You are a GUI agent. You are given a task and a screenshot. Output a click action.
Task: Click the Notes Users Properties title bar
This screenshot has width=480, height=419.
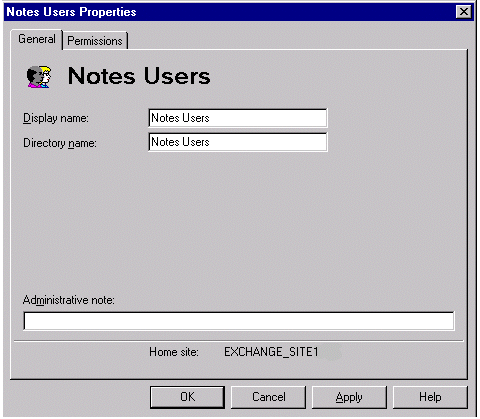tap(230, 12)
